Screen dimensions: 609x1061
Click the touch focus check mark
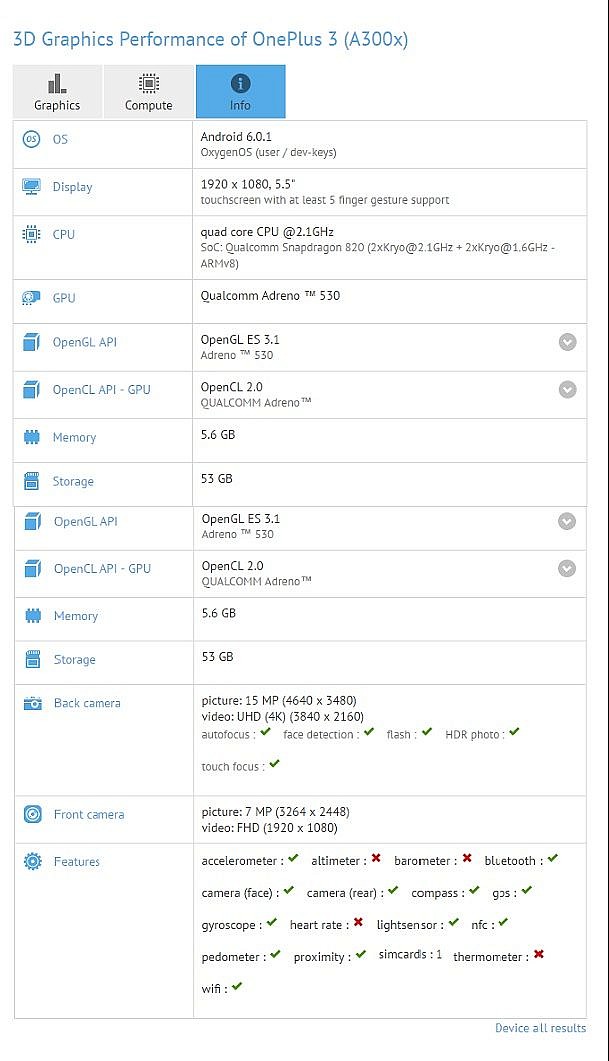coord(274,763)
